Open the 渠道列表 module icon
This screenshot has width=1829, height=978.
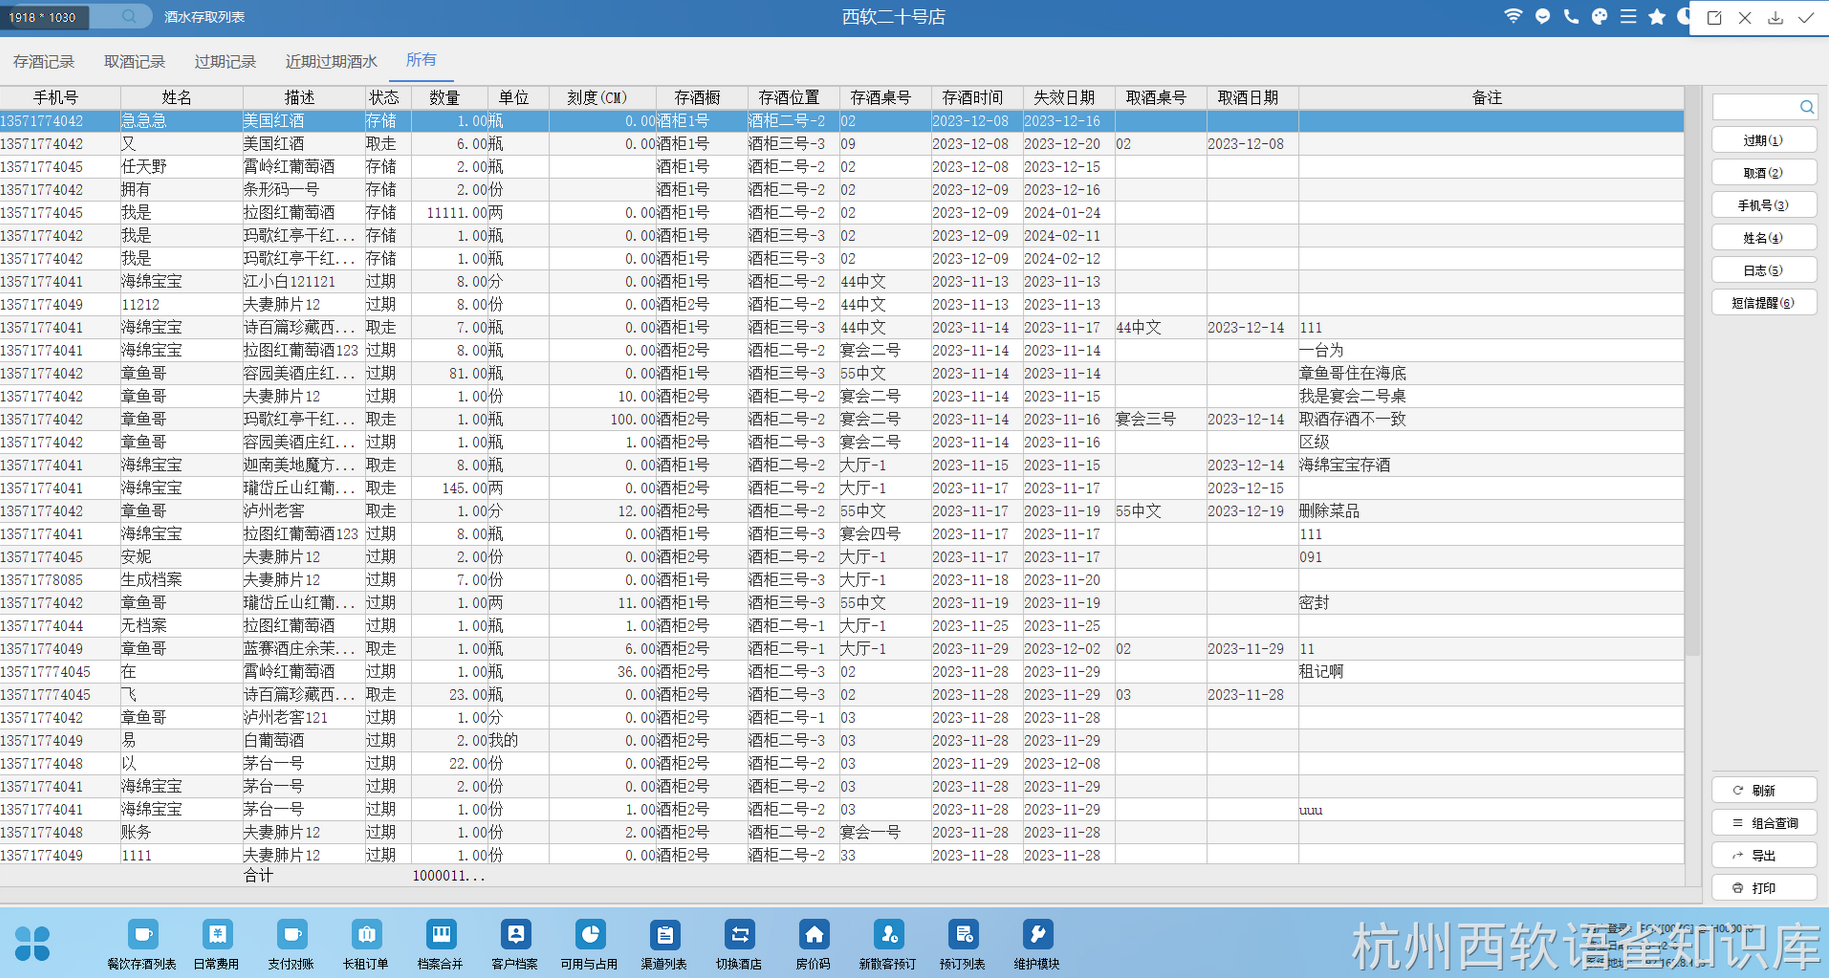point(664,935)
